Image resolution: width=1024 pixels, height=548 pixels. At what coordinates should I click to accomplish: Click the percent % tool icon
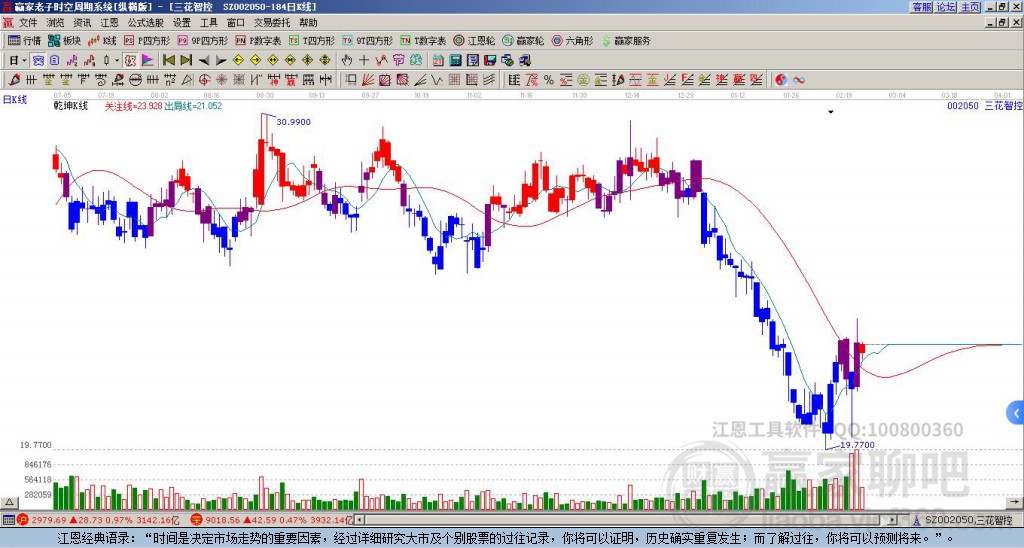[x=549, y=80]
